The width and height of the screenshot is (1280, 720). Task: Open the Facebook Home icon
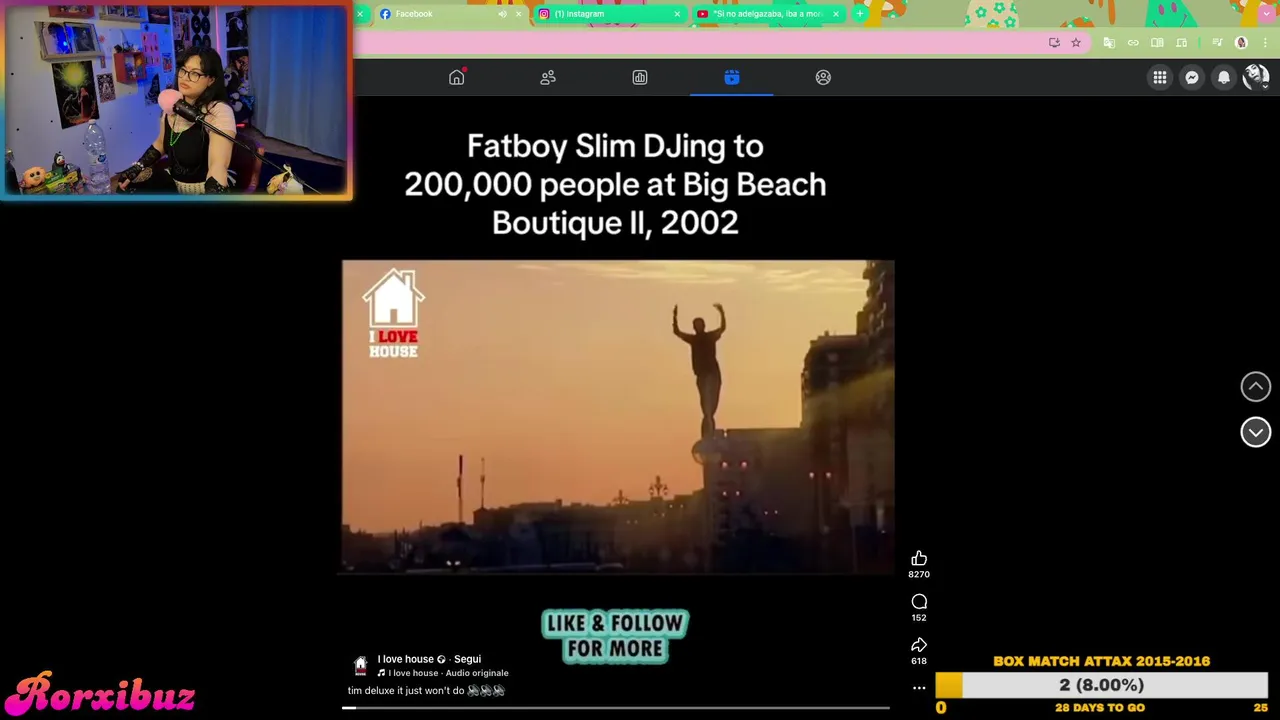(457, 77)
